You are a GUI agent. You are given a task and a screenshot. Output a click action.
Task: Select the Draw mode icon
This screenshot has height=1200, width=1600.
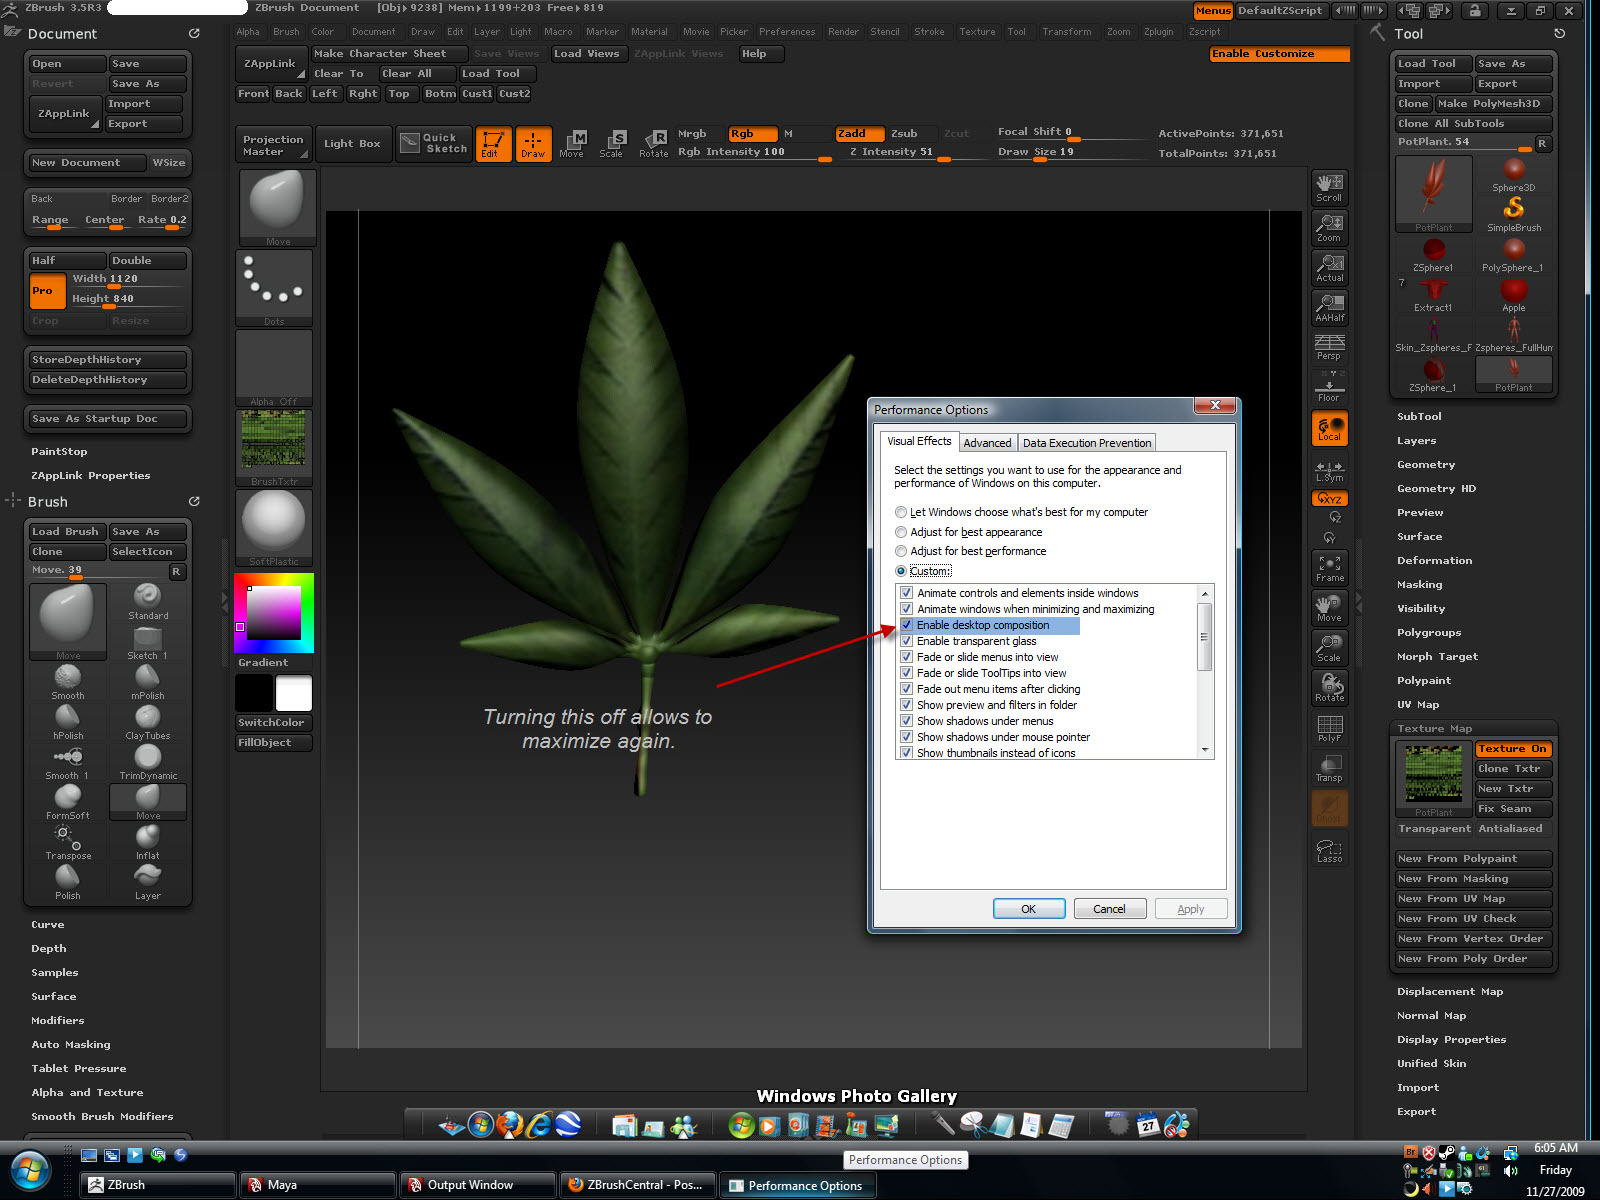533,143
